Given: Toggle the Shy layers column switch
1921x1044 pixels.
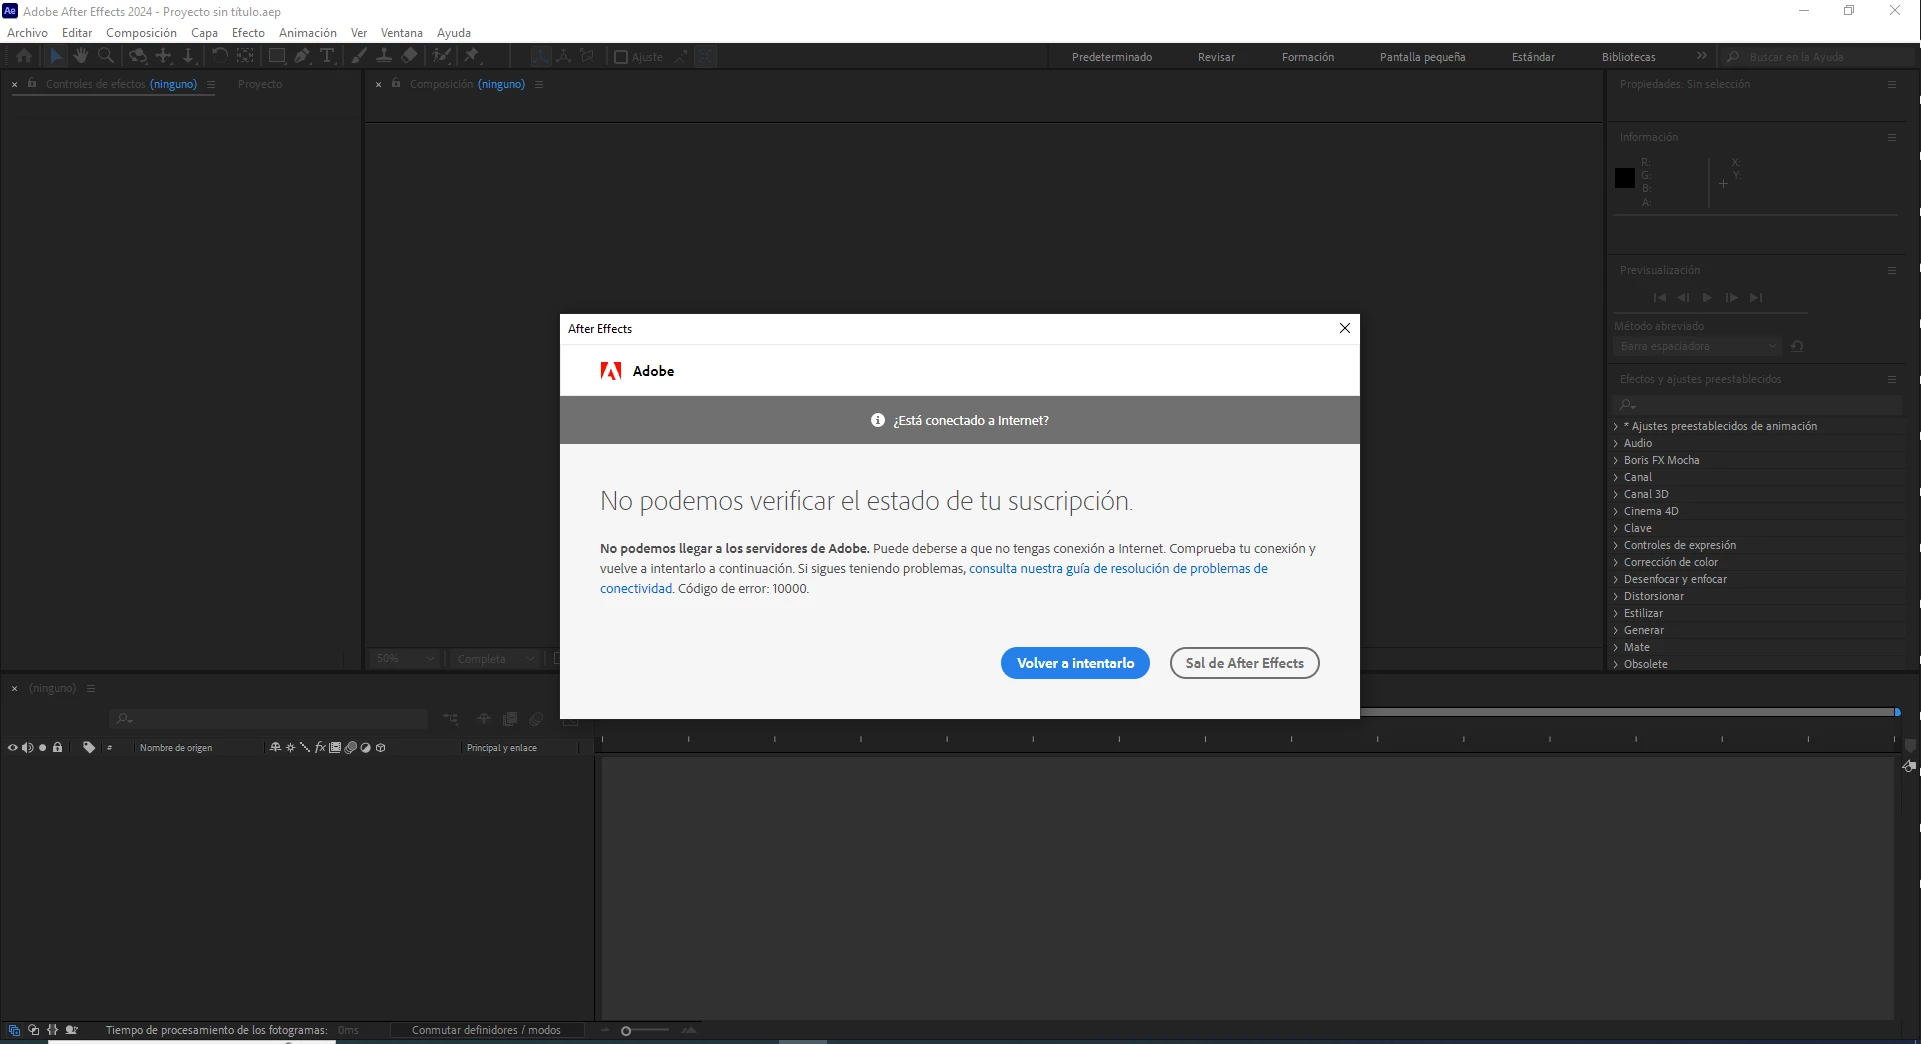Looking at the screenshot, I should [275, 747].
